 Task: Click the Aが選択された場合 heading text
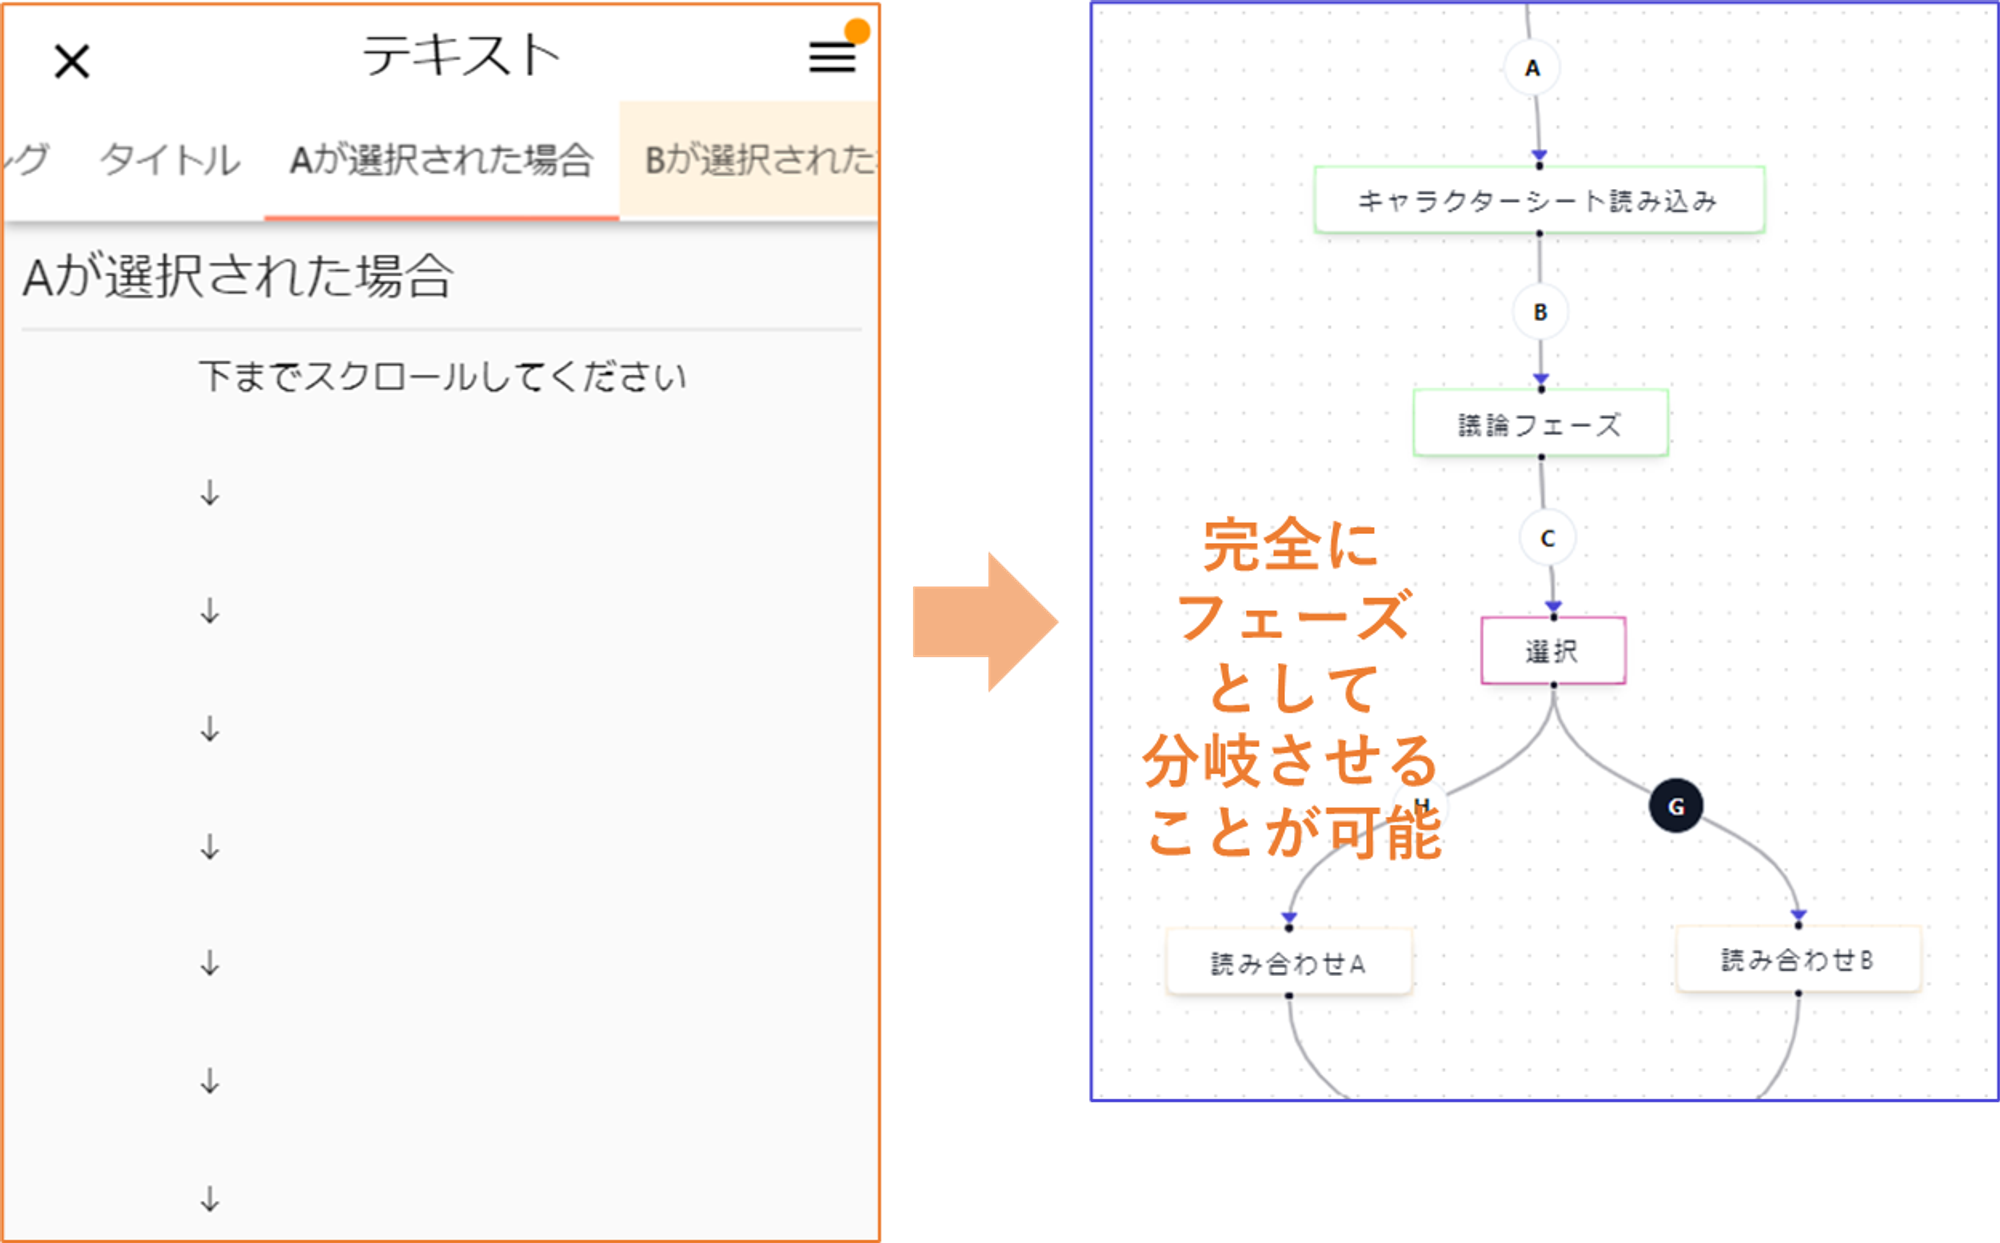point(238,277)
